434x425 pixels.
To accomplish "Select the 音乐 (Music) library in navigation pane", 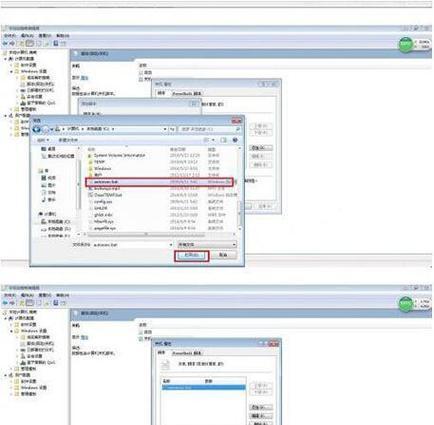I will pos(49,200).
